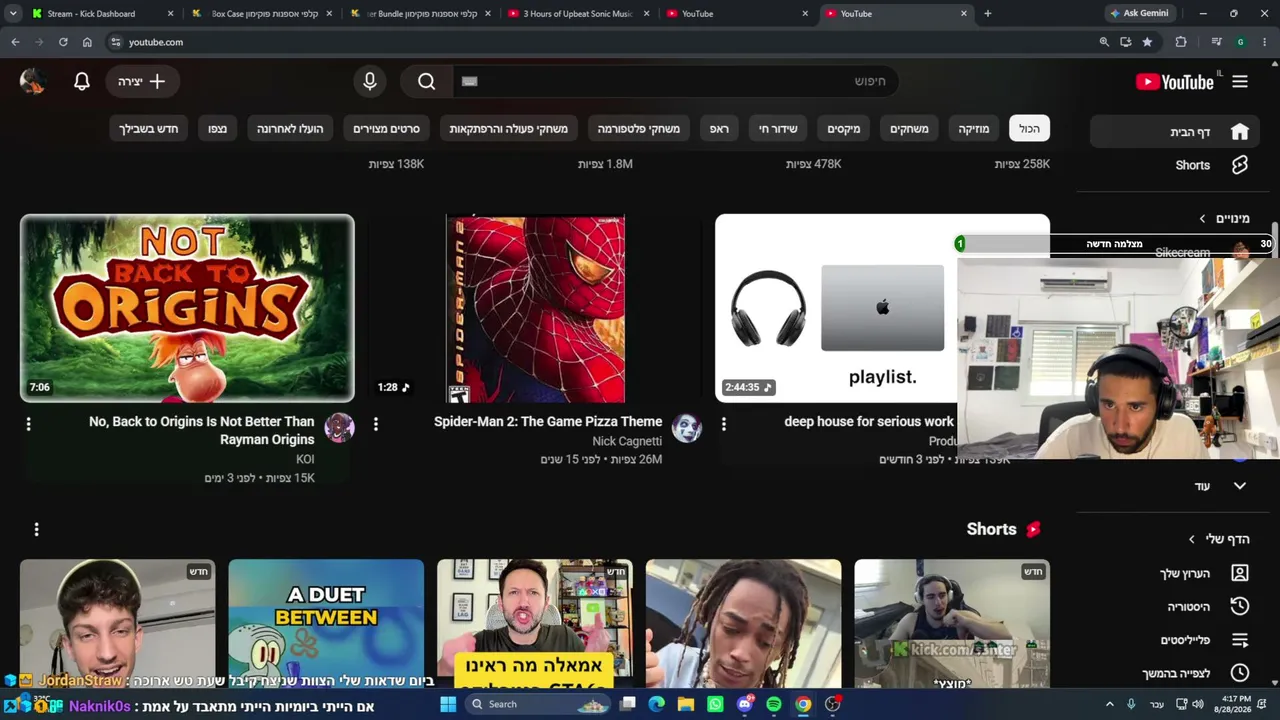The image size is (1280, 720).
Task: Reload the page in Chrome
Action: [x=63, y=42]
